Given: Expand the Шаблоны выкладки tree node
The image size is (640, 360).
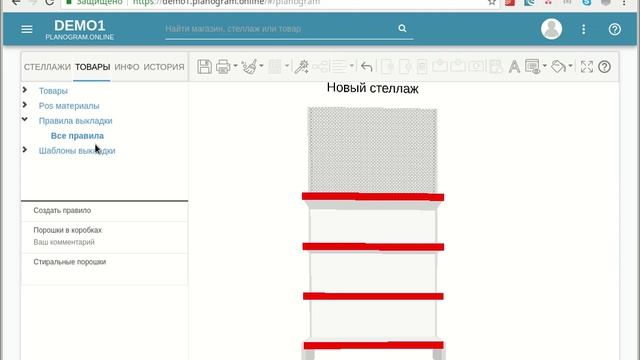Looking at the screenshot, I should click(x=25, y=150).
